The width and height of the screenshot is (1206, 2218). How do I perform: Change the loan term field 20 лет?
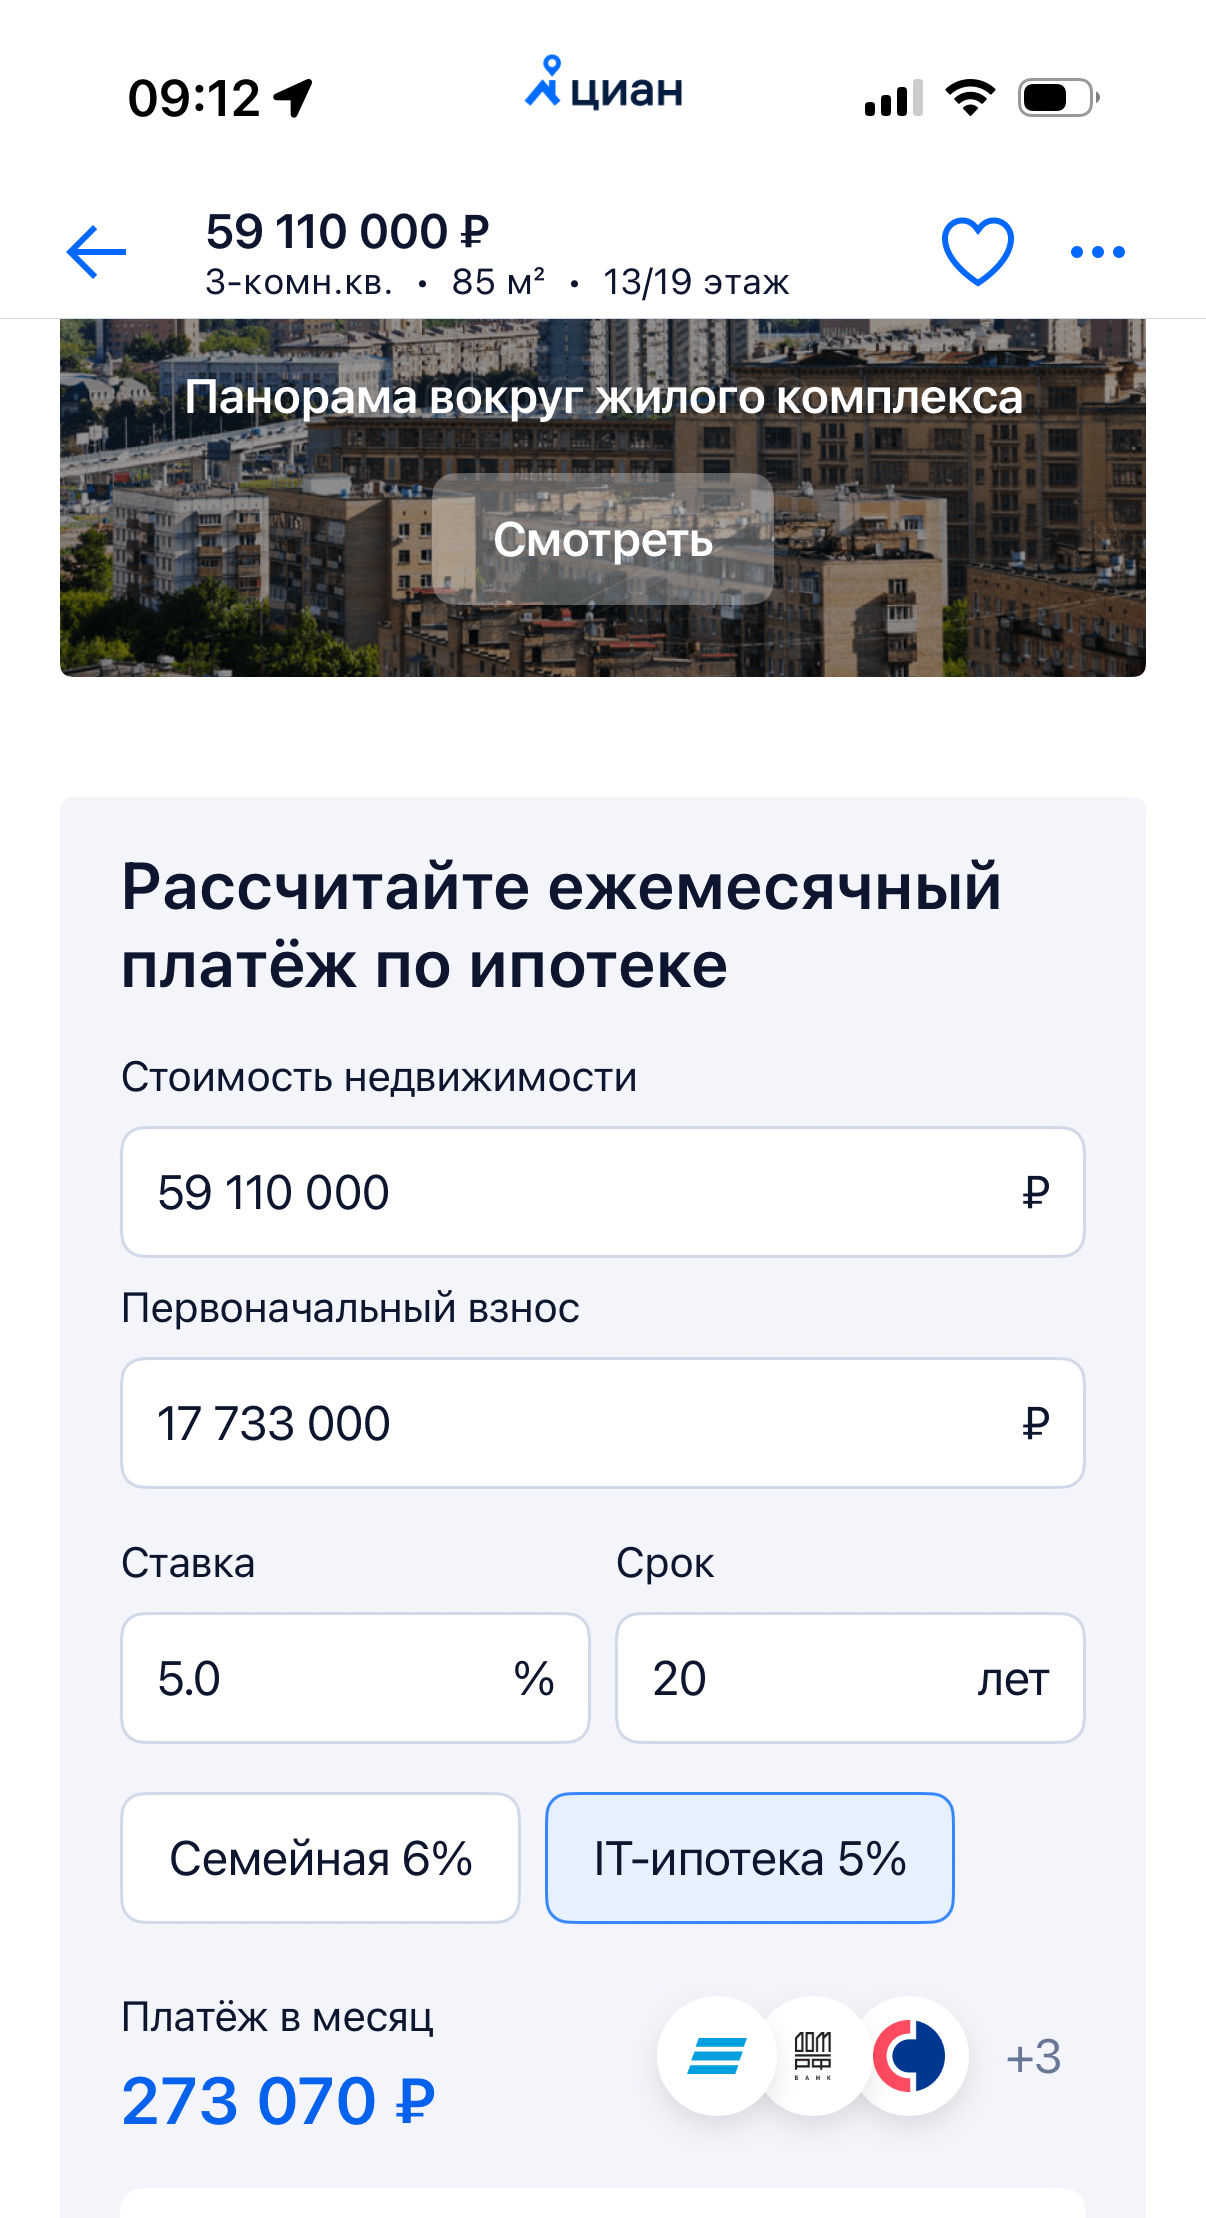point(849,1678)
